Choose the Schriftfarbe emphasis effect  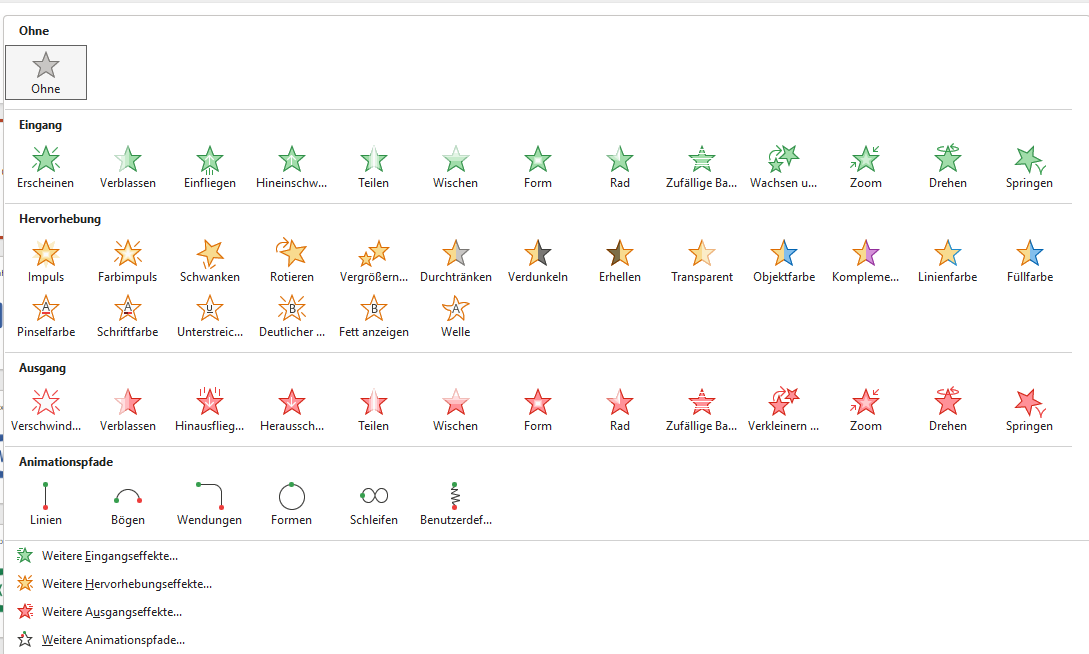coord(128,315)
